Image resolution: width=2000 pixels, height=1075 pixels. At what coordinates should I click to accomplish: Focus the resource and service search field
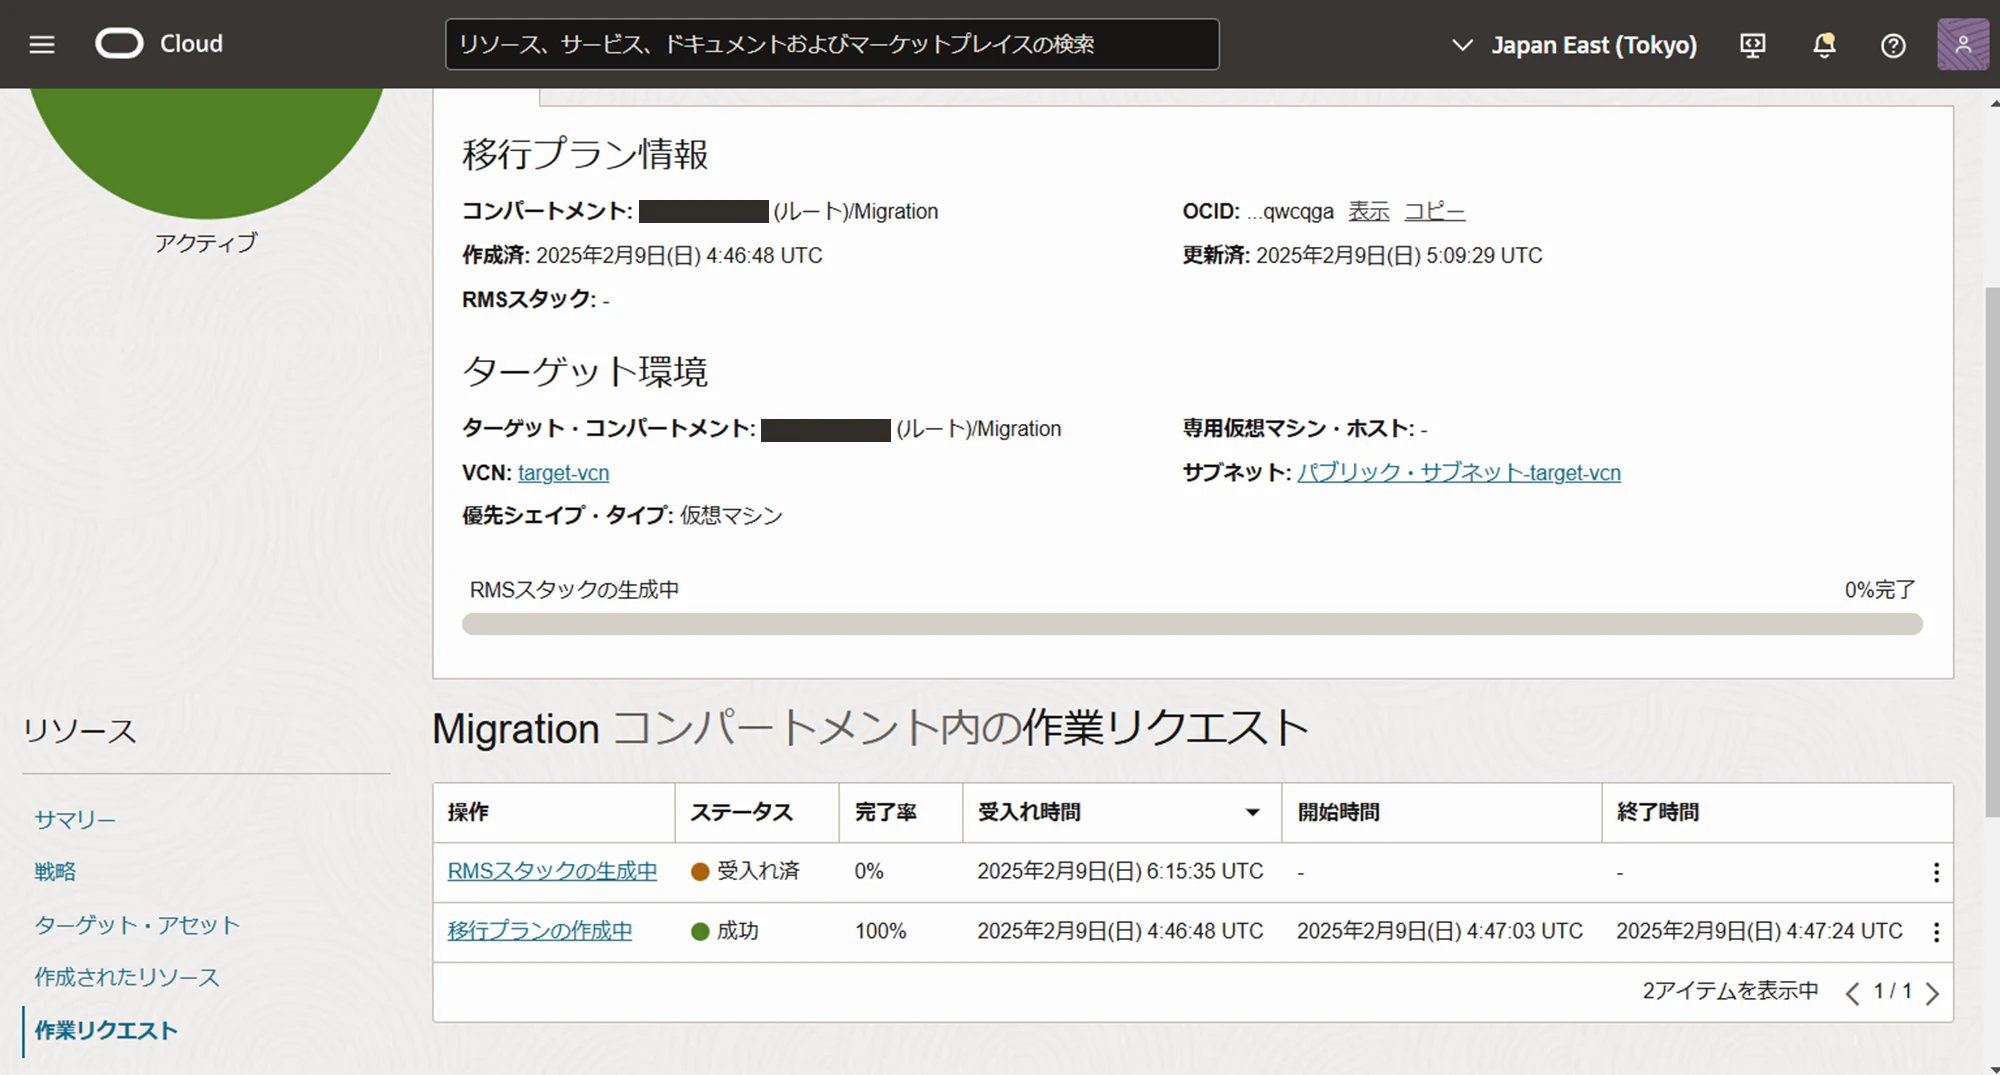(x=832, y=44)
